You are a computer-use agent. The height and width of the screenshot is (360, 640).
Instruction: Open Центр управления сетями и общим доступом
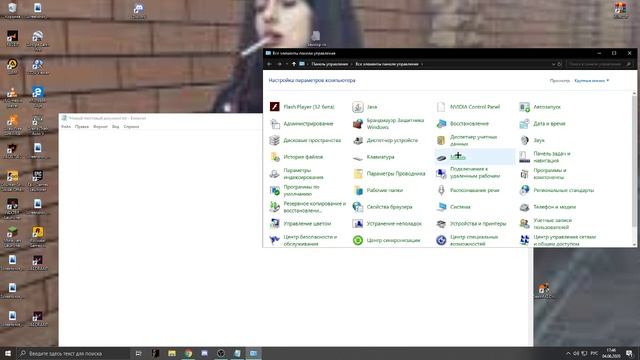click(x=558, y=240)
